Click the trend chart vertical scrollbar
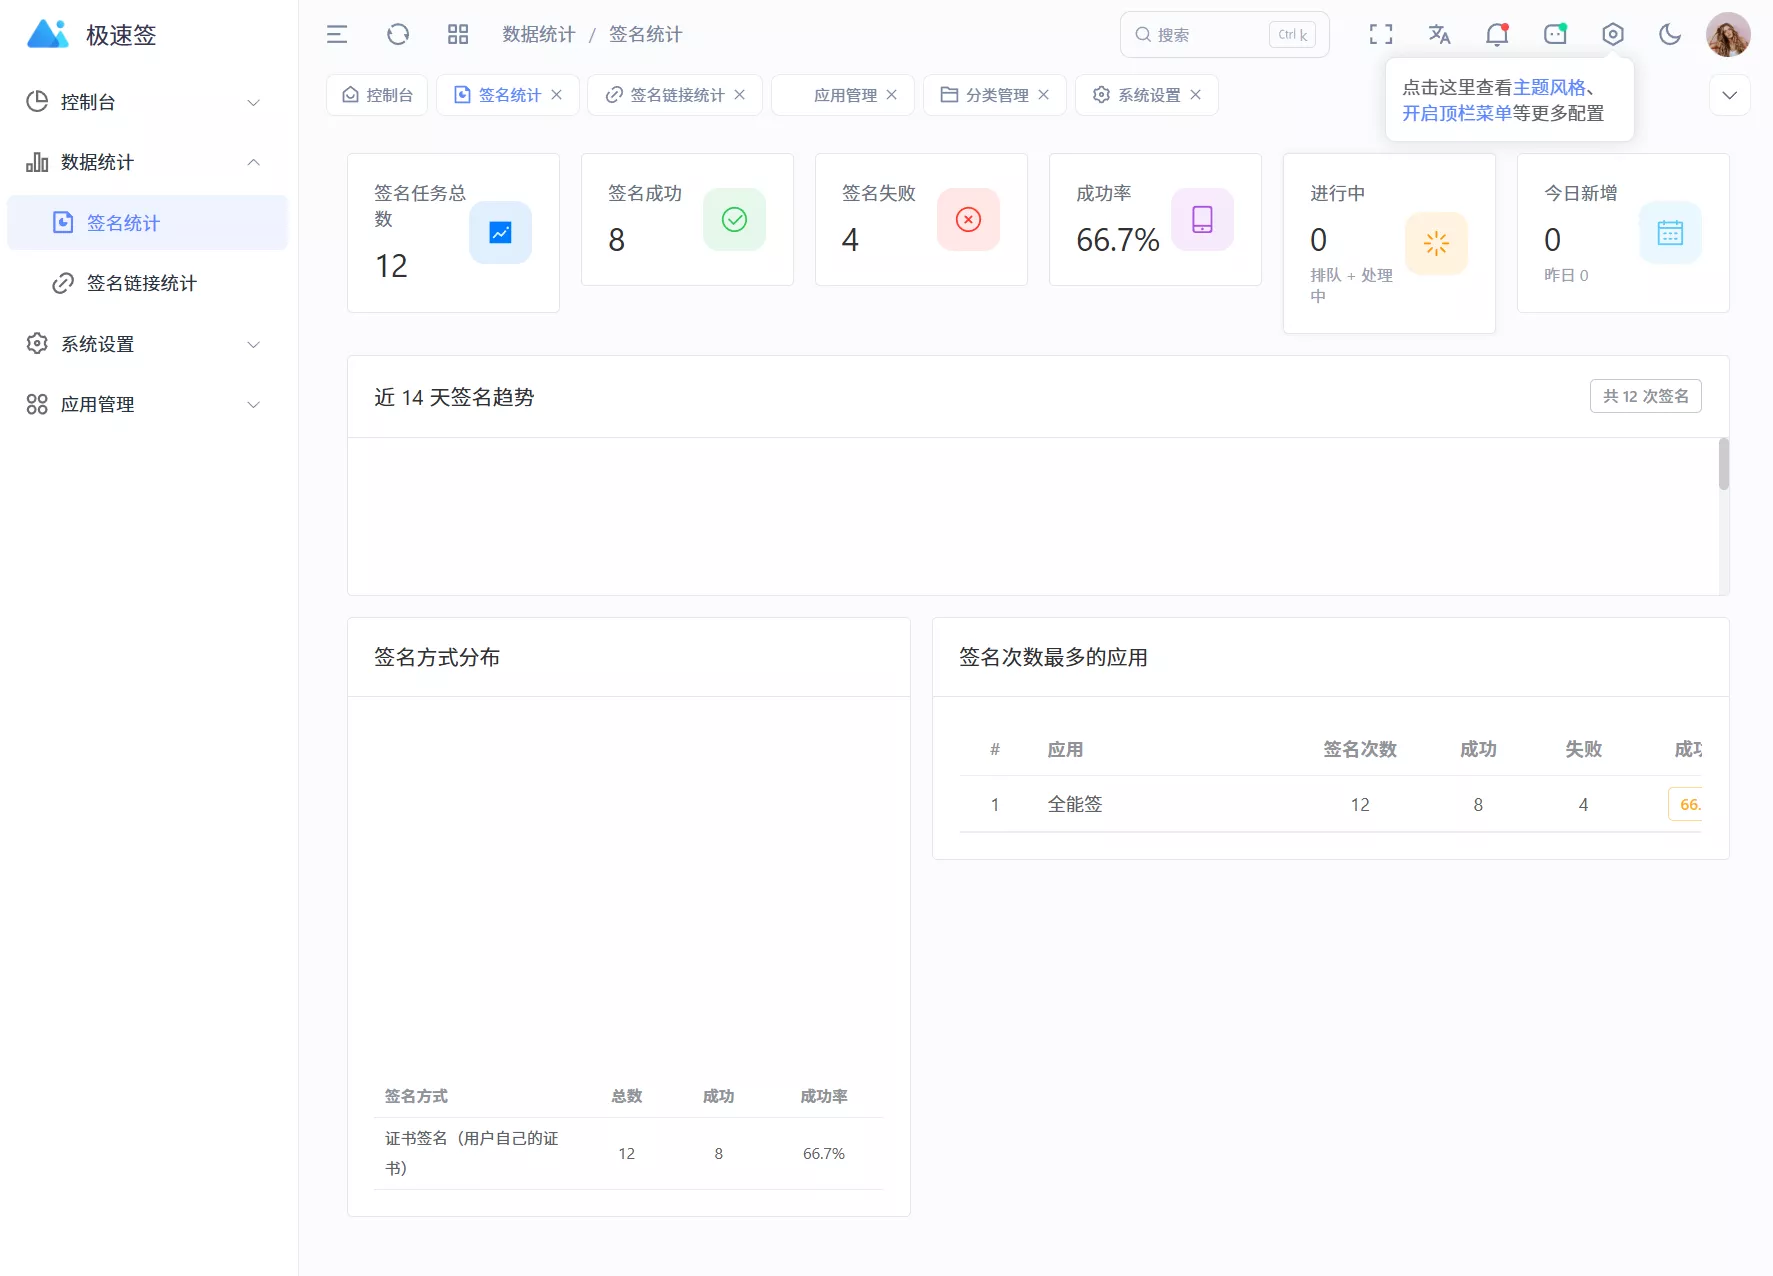This screenshot has height=1276, width=1773. point(1724,464)
